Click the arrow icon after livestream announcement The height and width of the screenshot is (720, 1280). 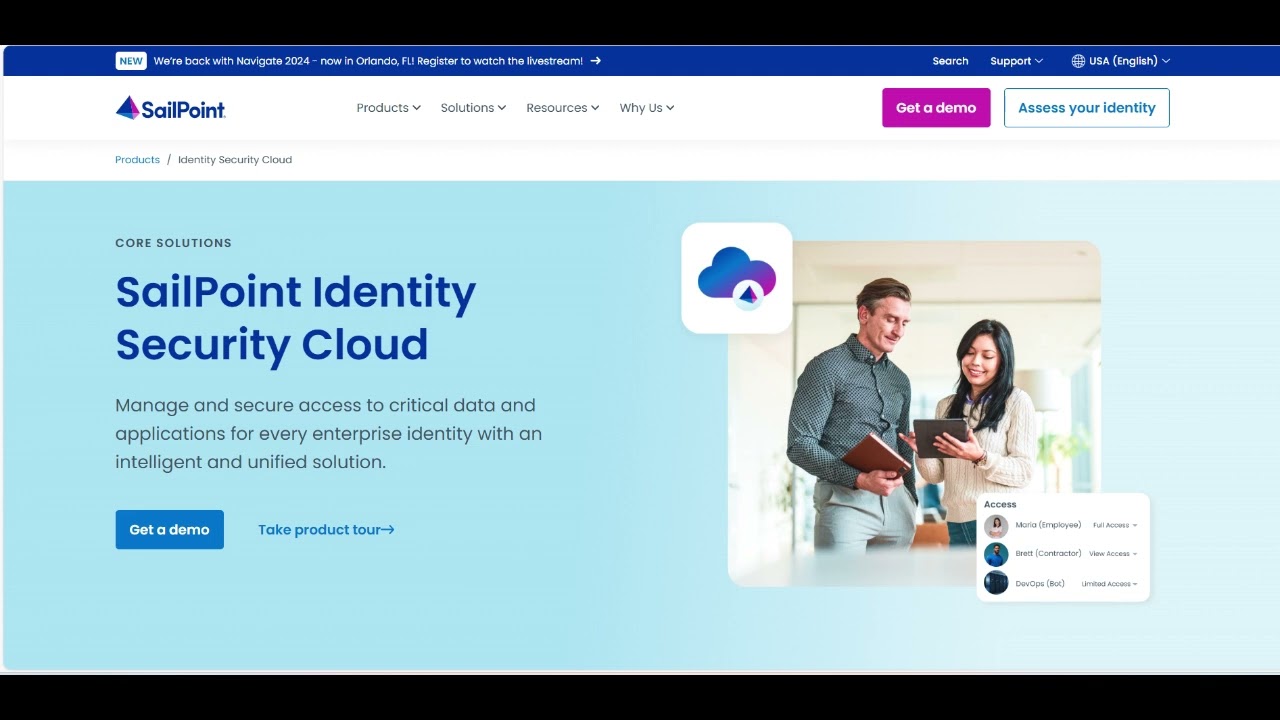tap(596, 61)
